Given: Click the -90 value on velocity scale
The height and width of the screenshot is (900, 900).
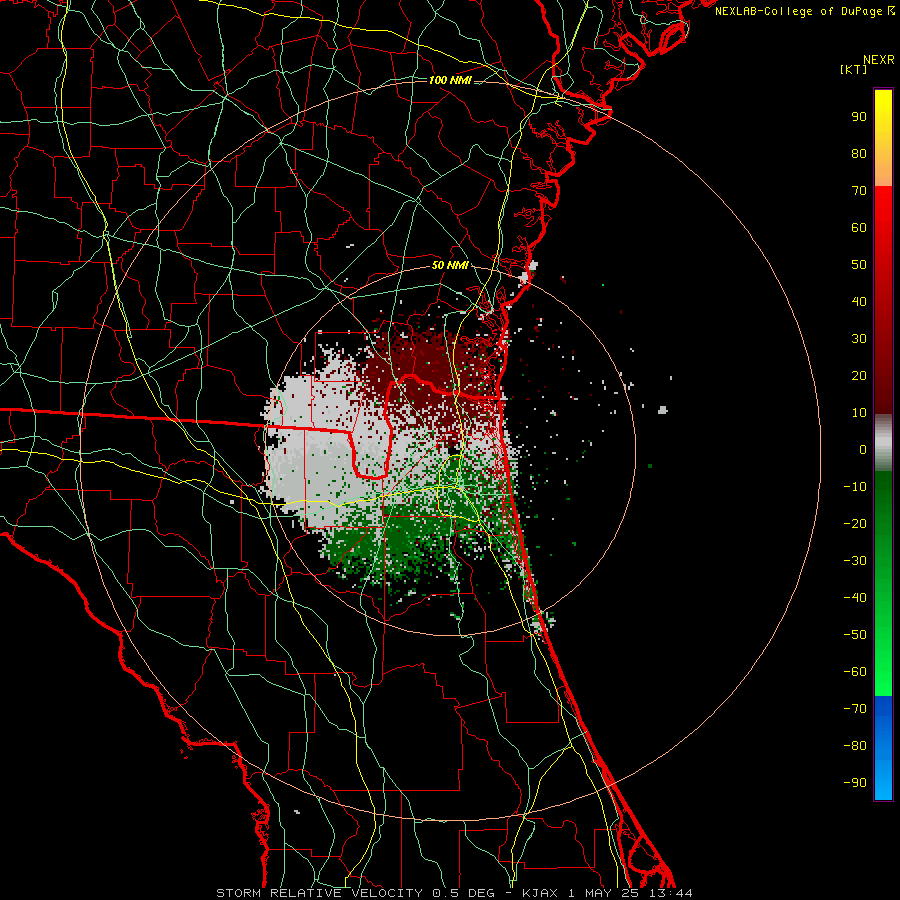Looking at the screenshot, I should [x=855, y=783].
